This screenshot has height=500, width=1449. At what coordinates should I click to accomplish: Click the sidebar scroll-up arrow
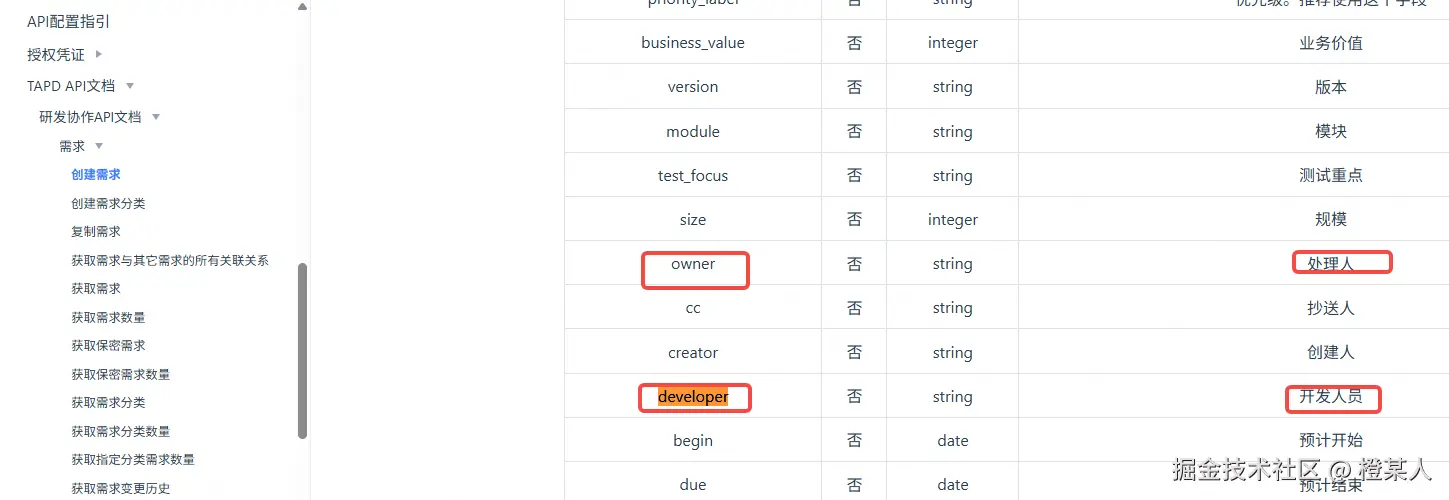tap(303, 7)
